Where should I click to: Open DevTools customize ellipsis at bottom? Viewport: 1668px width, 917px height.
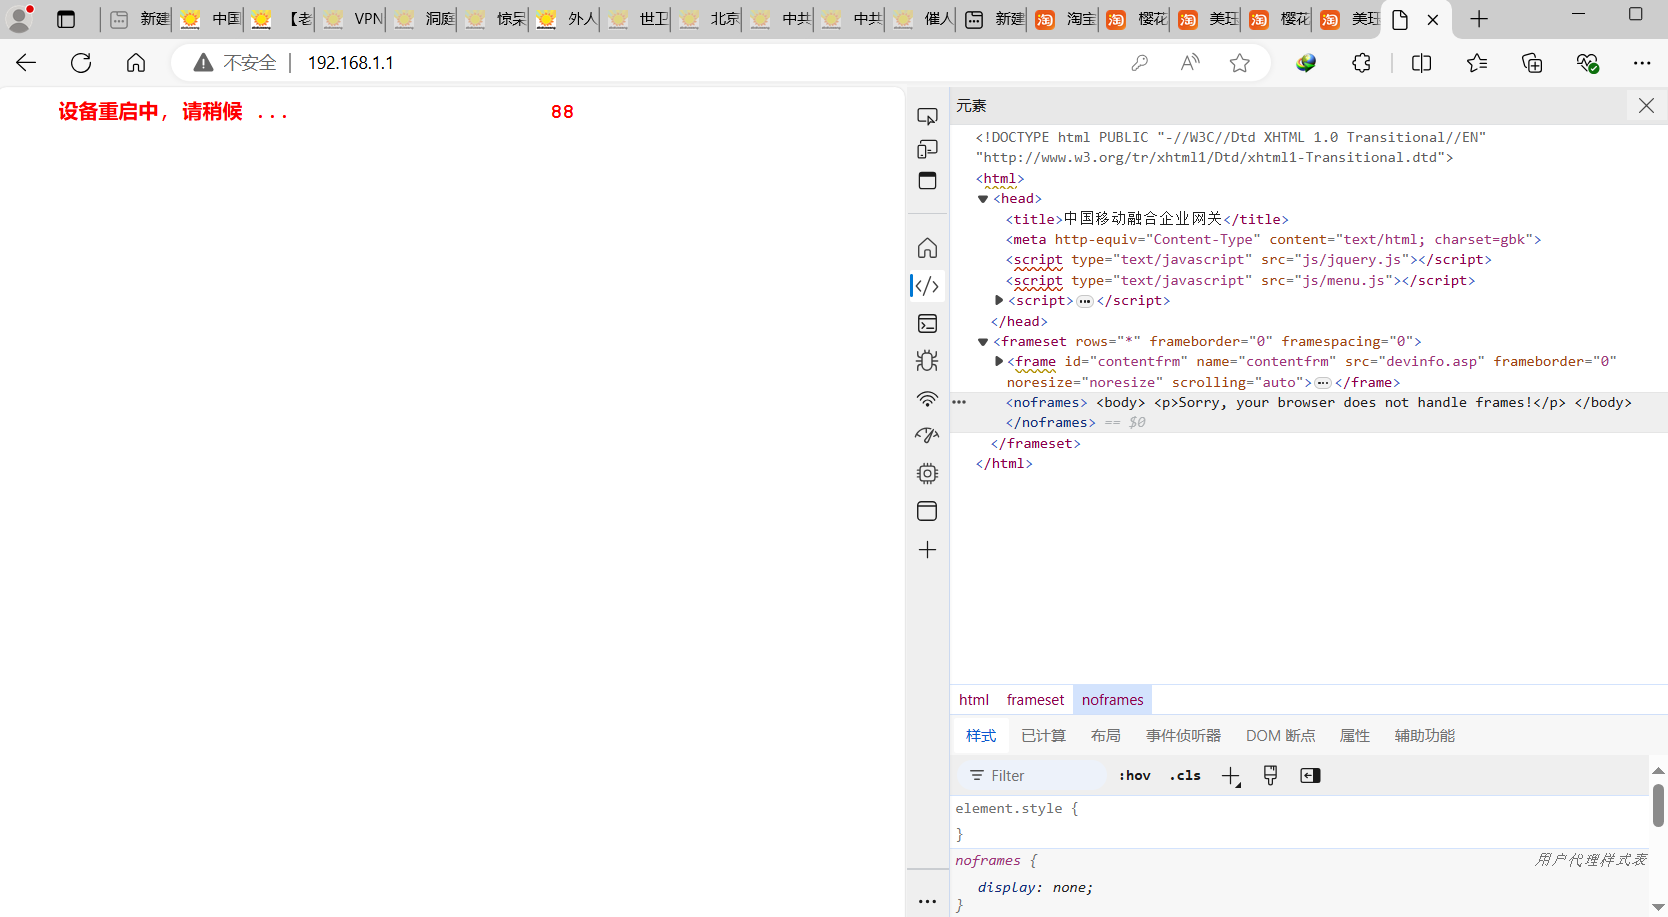pyautogui.click(x=927, y=901)
